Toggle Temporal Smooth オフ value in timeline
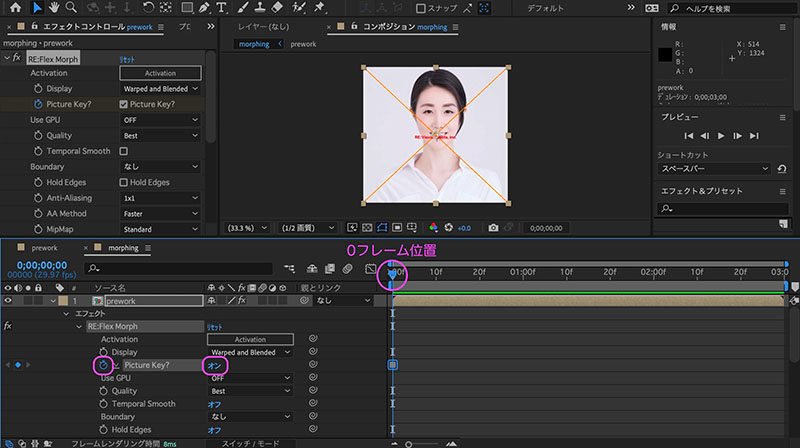Image resolution: width=800 pixels, height=448 pixels. coord(214,404)
